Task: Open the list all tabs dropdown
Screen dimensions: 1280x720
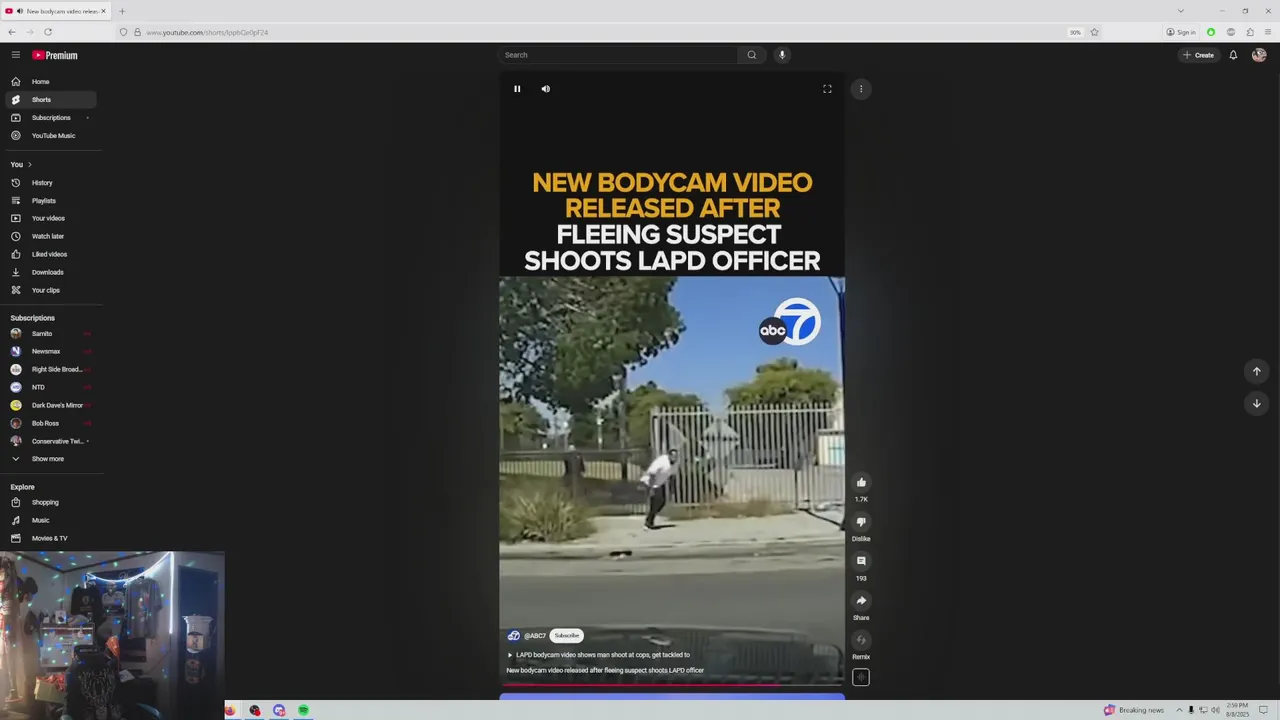Action: [x=1180, y=11]
